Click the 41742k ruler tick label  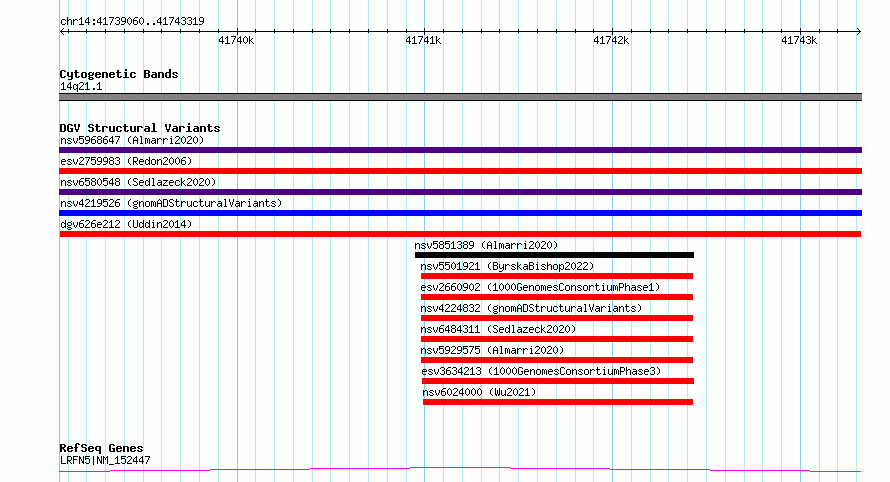coord(611,40)
